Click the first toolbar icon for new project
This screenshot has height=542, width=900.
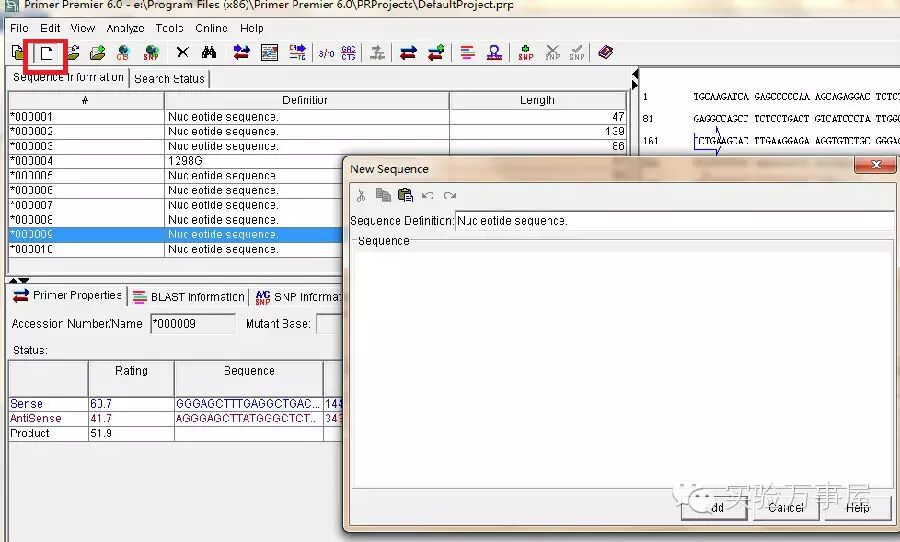(x=18, y=53)
